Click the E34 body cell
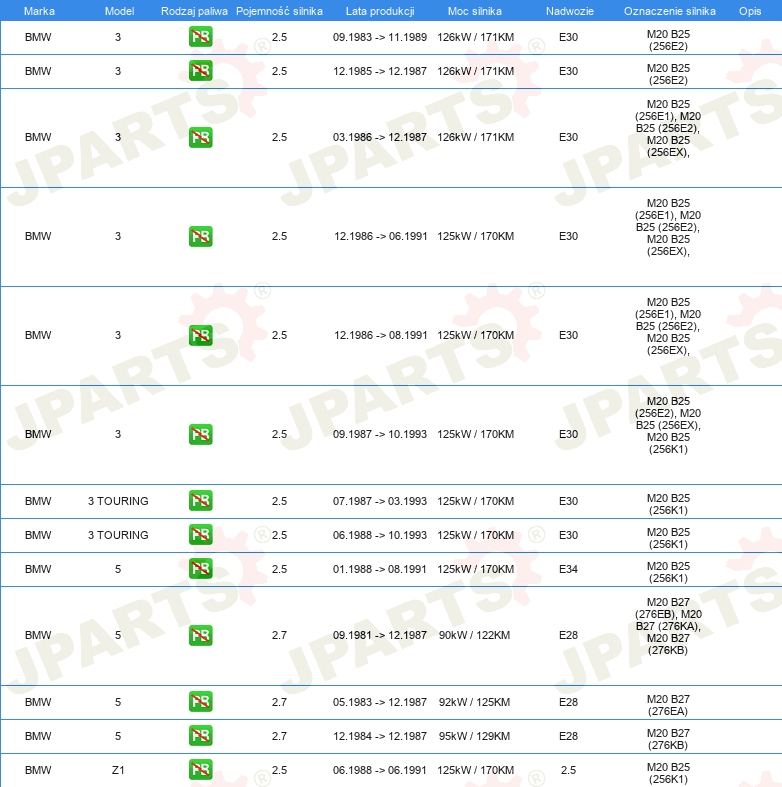 tap(568, 569)
